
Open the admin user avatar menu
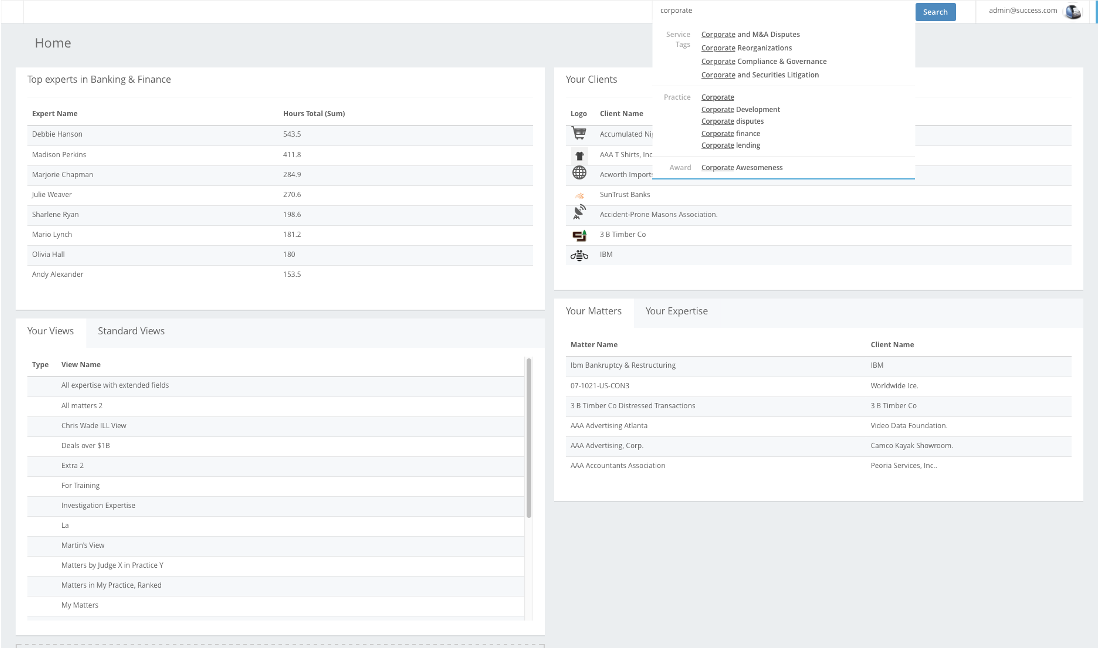1073,12
